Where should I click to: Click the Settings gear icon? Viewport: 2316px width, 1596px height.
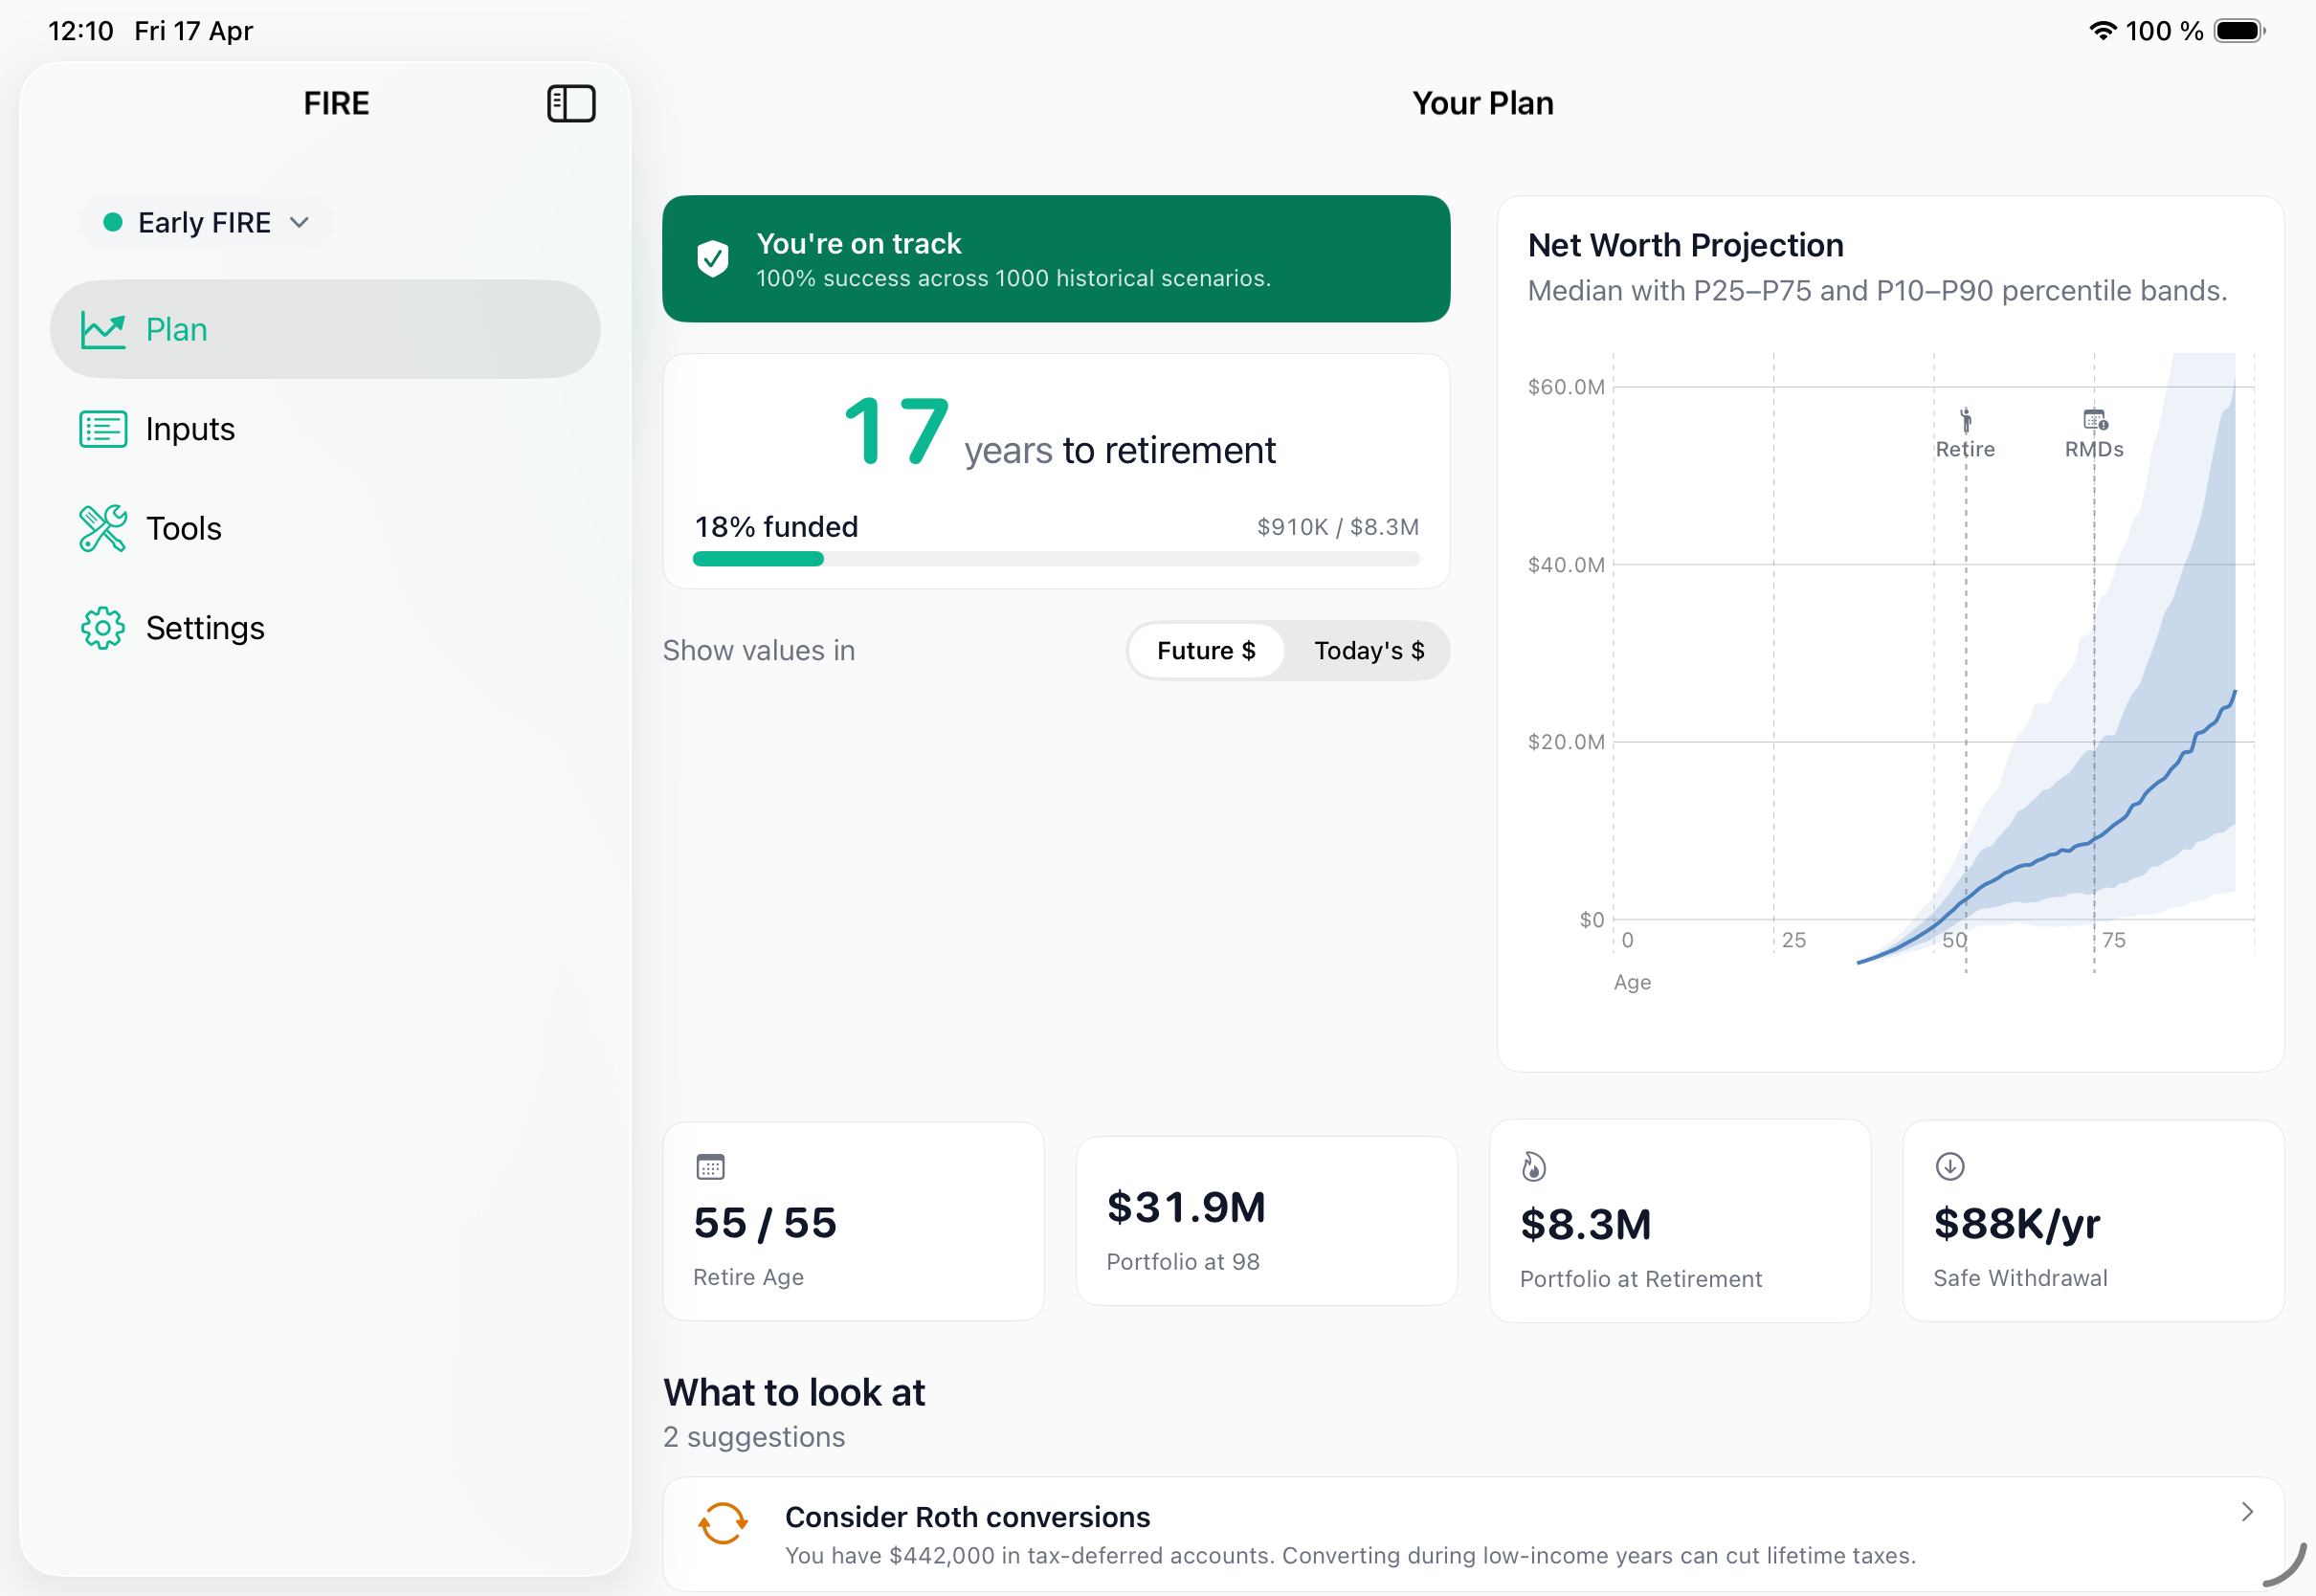(103, 628)
